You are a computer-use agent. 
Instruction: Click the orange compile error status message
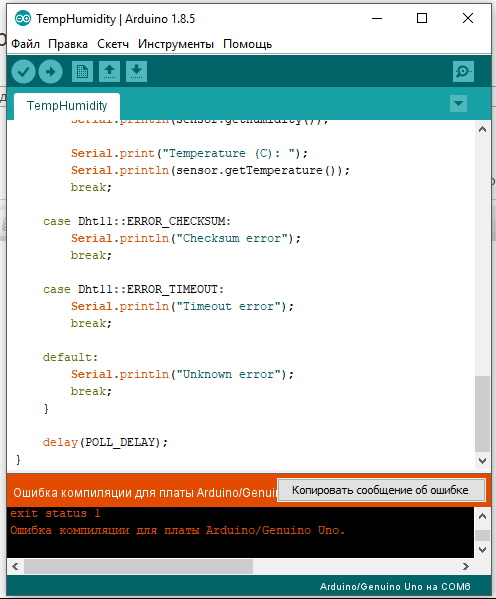(x=145, y=493)
